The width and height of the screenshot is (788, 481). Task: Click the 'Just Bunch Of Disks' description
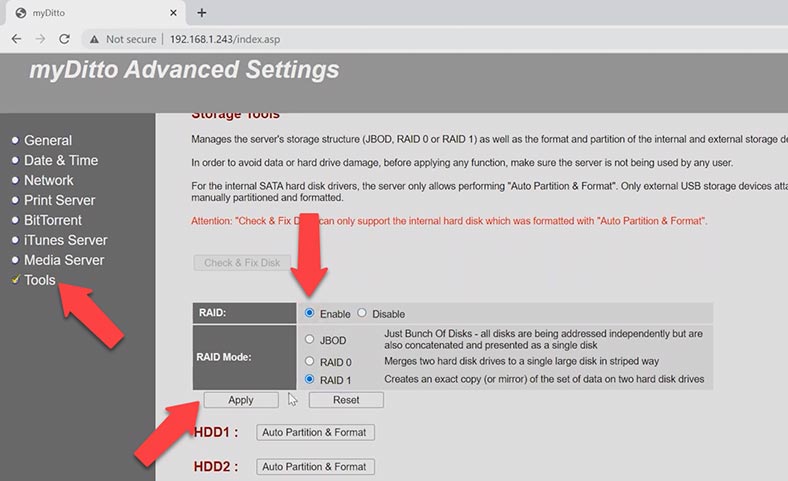(x=543, y=339)
